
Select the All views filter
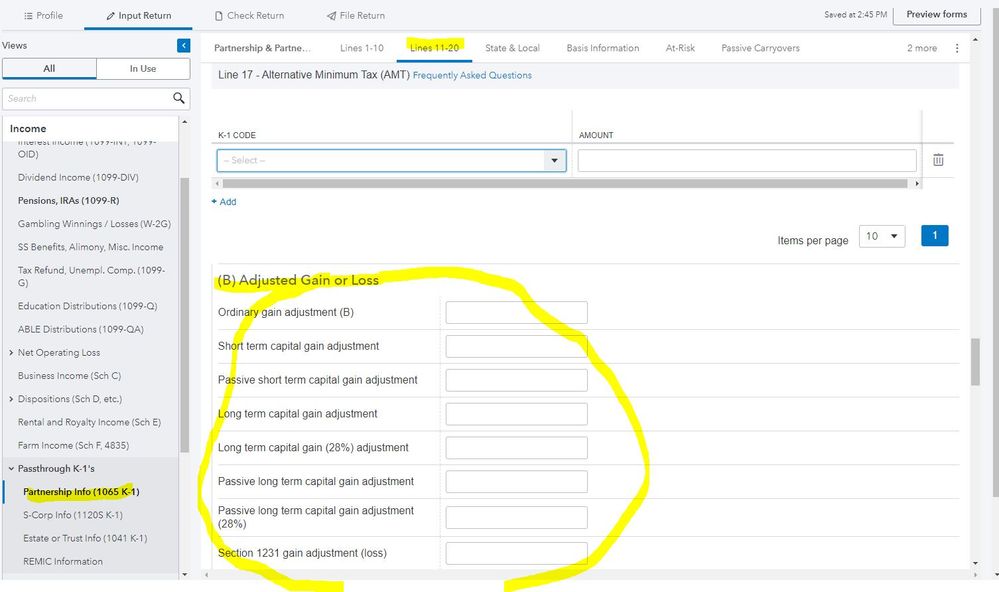[x=49, y=69]
